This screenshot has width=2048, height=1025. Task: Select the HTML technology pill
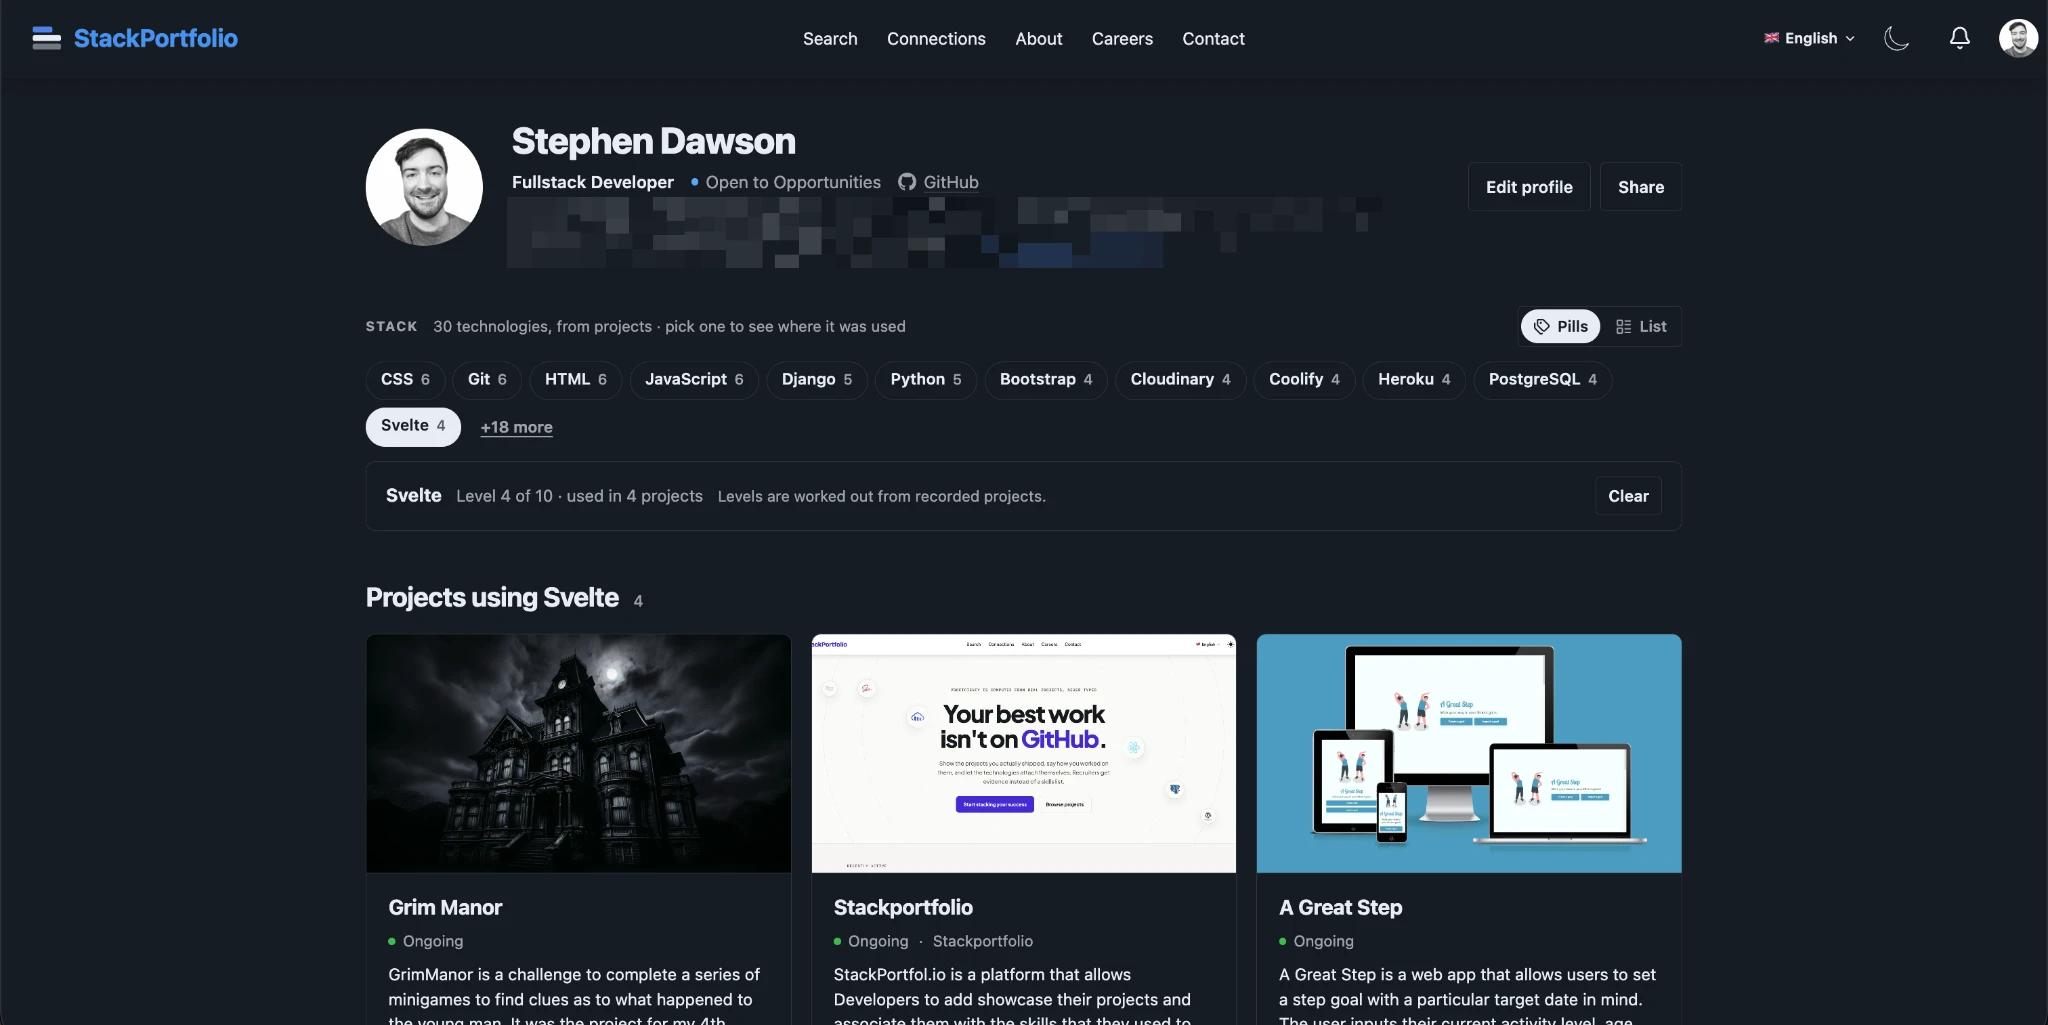pos(575,380)
